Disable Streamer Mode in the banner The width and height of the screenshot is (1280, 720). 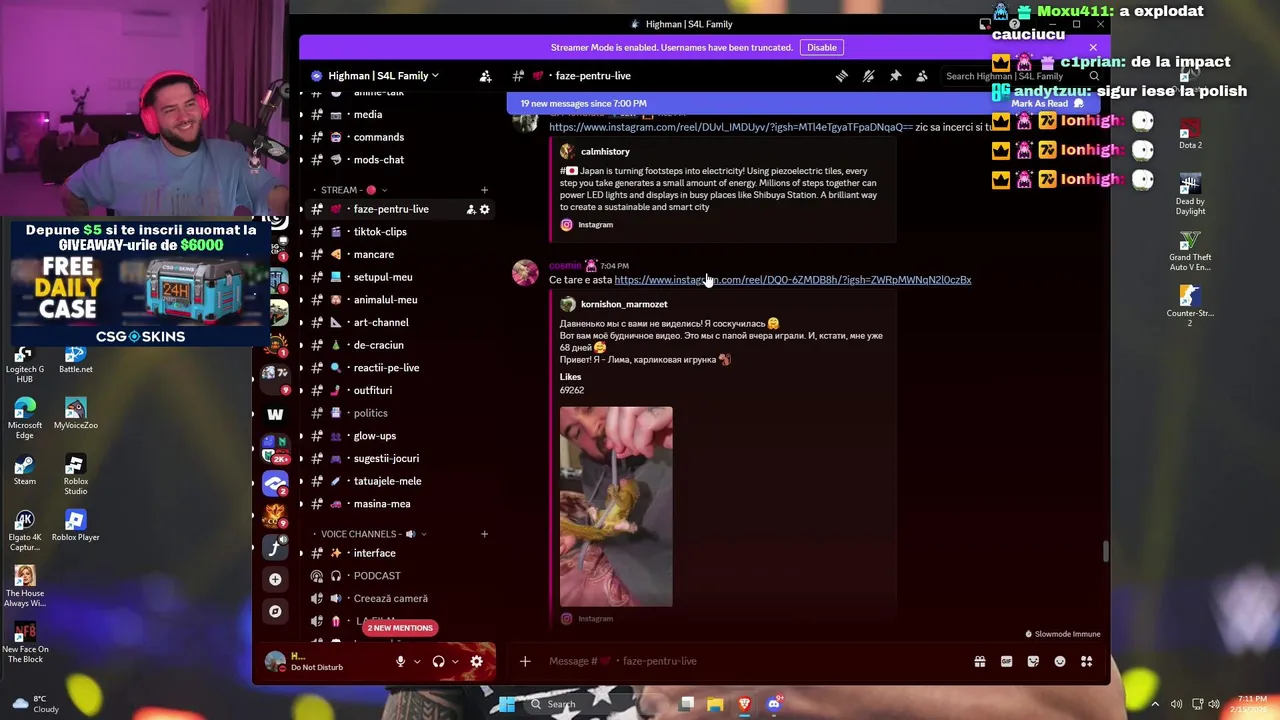pyautogui.click(x=822, y=47)
